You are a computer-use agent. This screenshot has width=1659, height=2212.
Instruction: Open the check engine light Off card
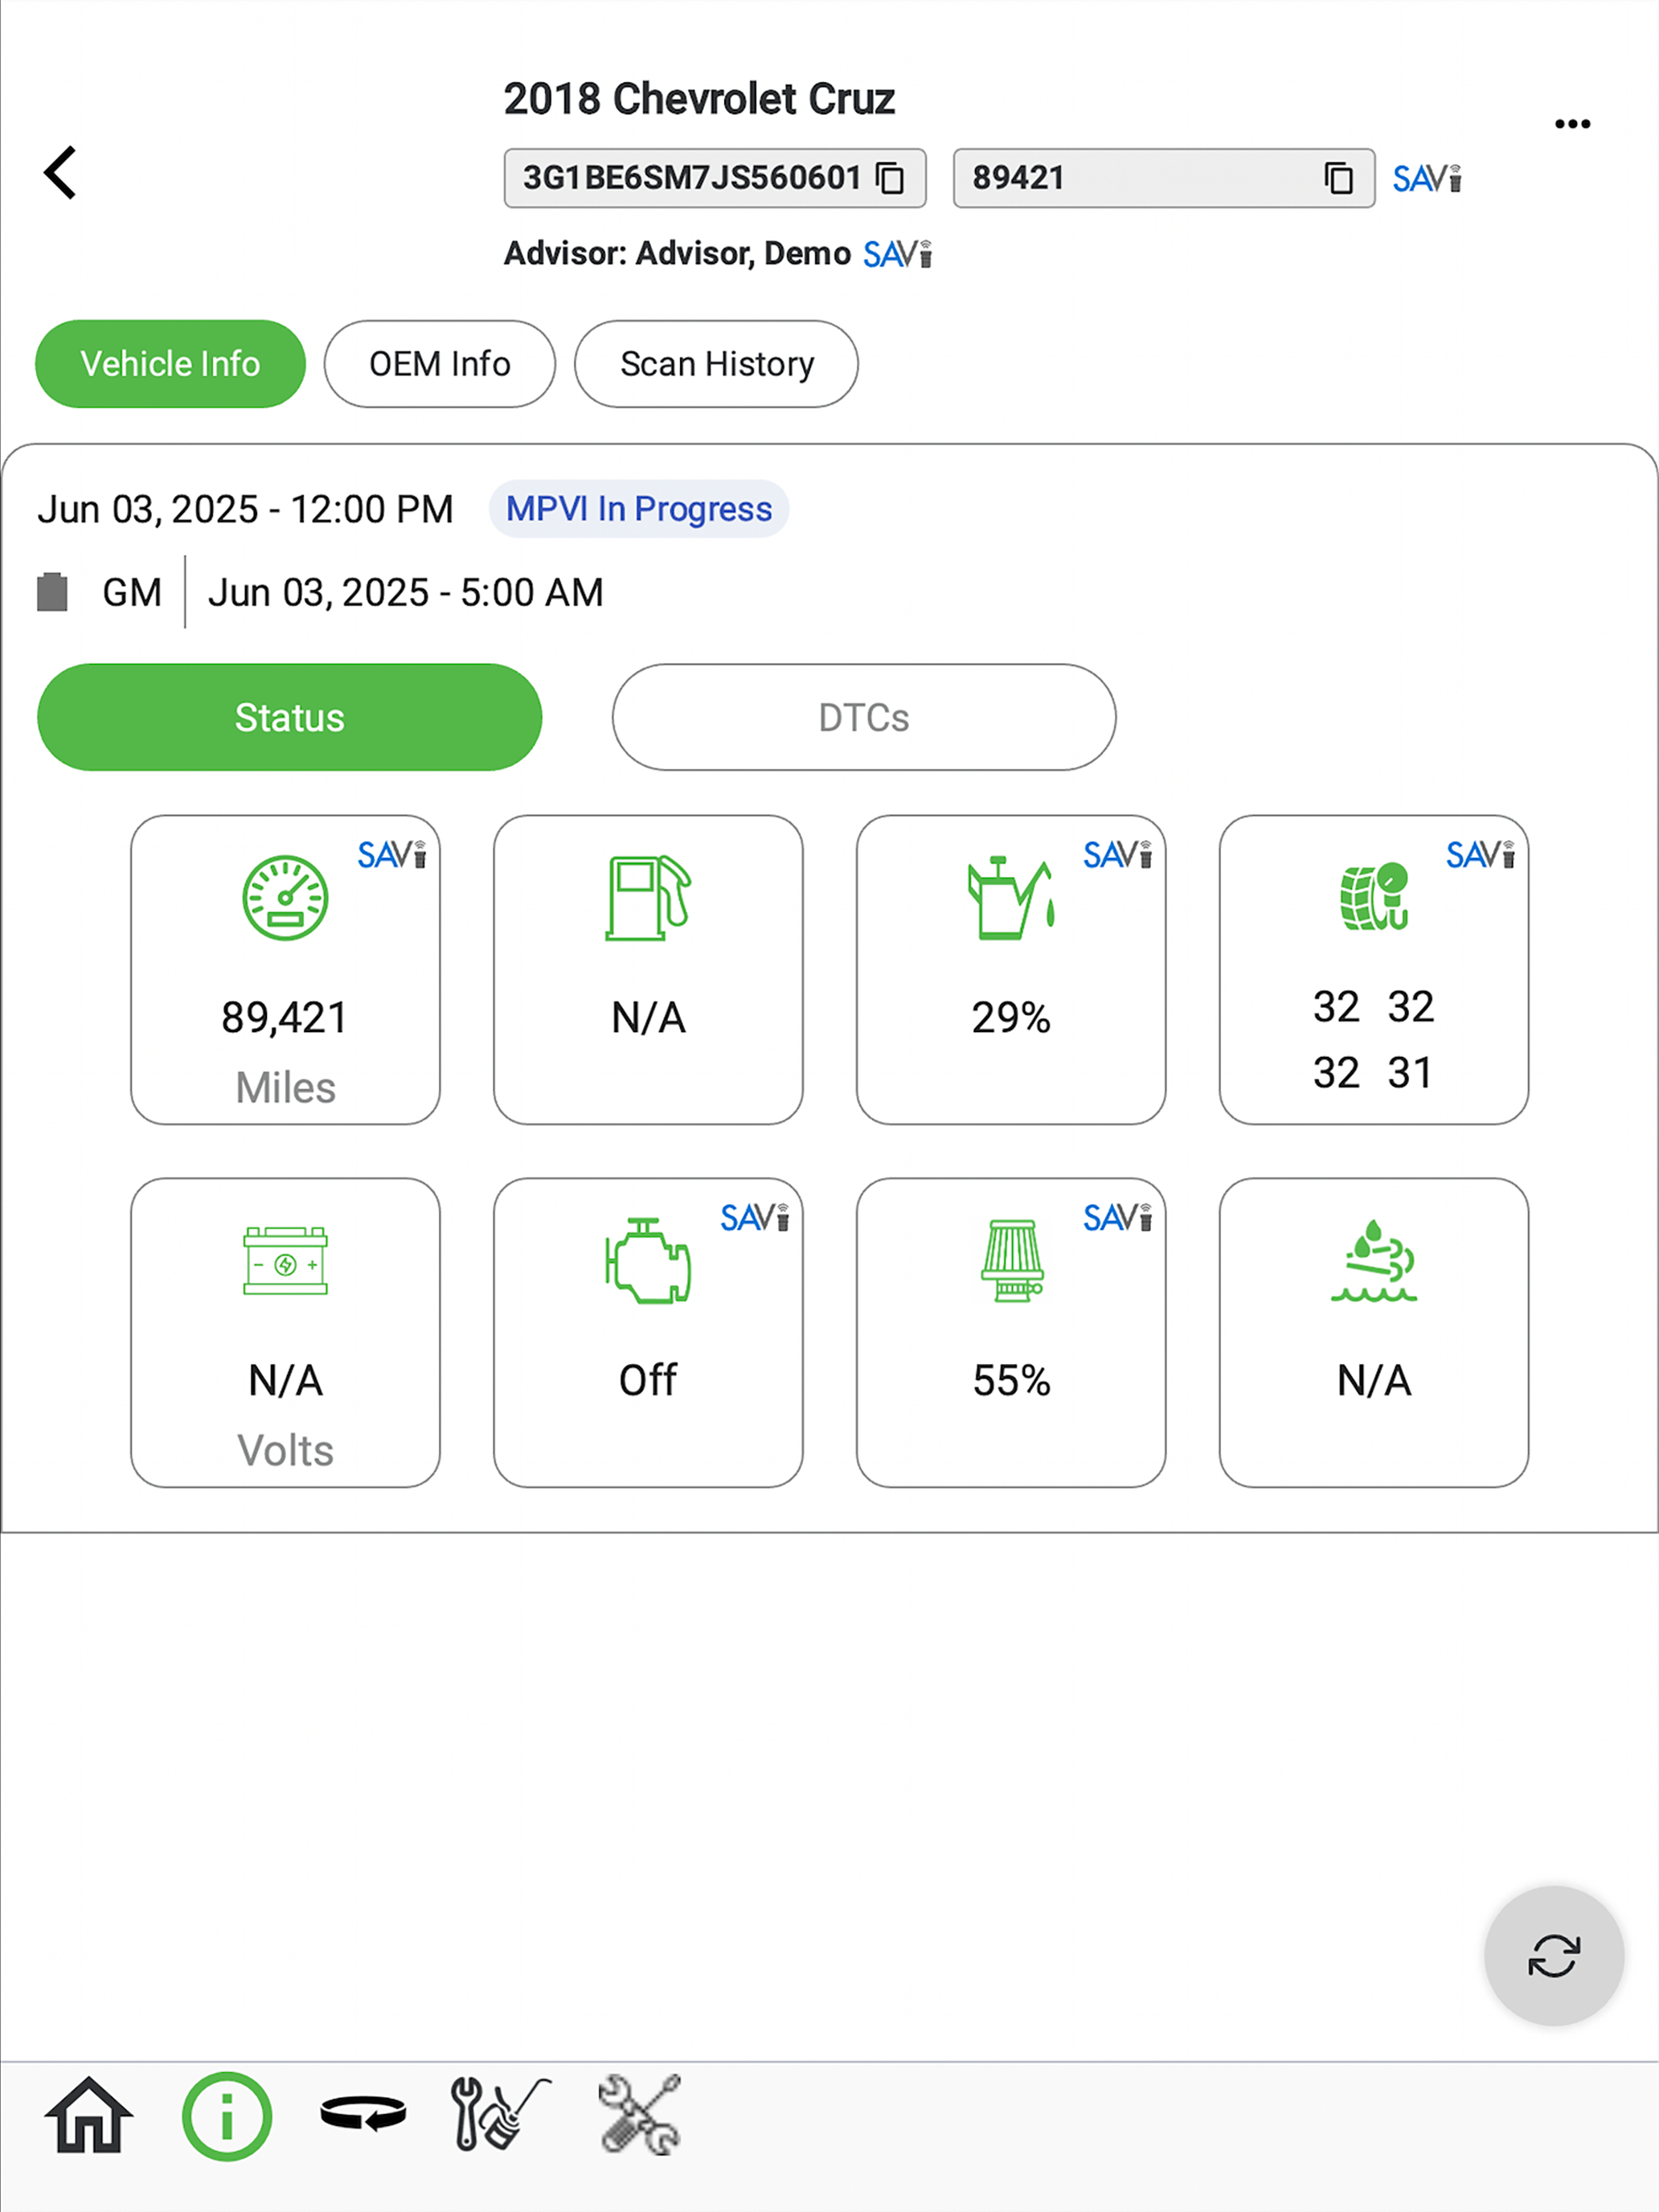[648, 1332]
